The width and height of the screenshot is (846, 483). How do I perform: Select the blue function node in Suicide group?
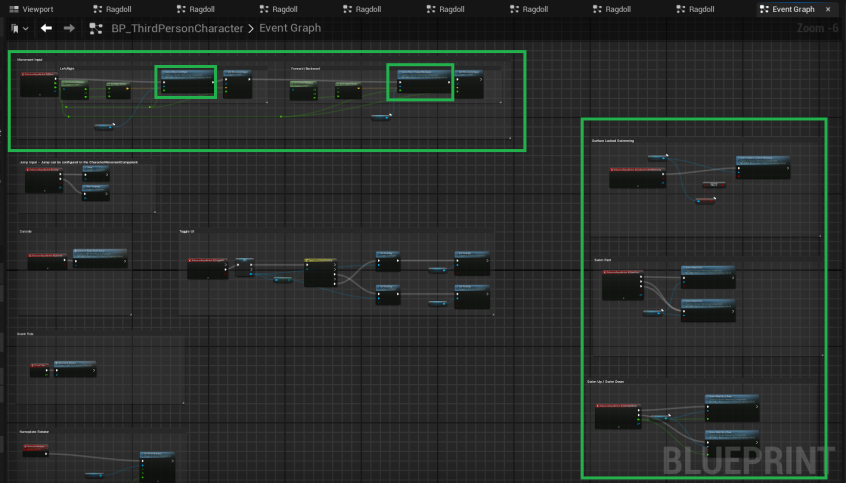100,258
